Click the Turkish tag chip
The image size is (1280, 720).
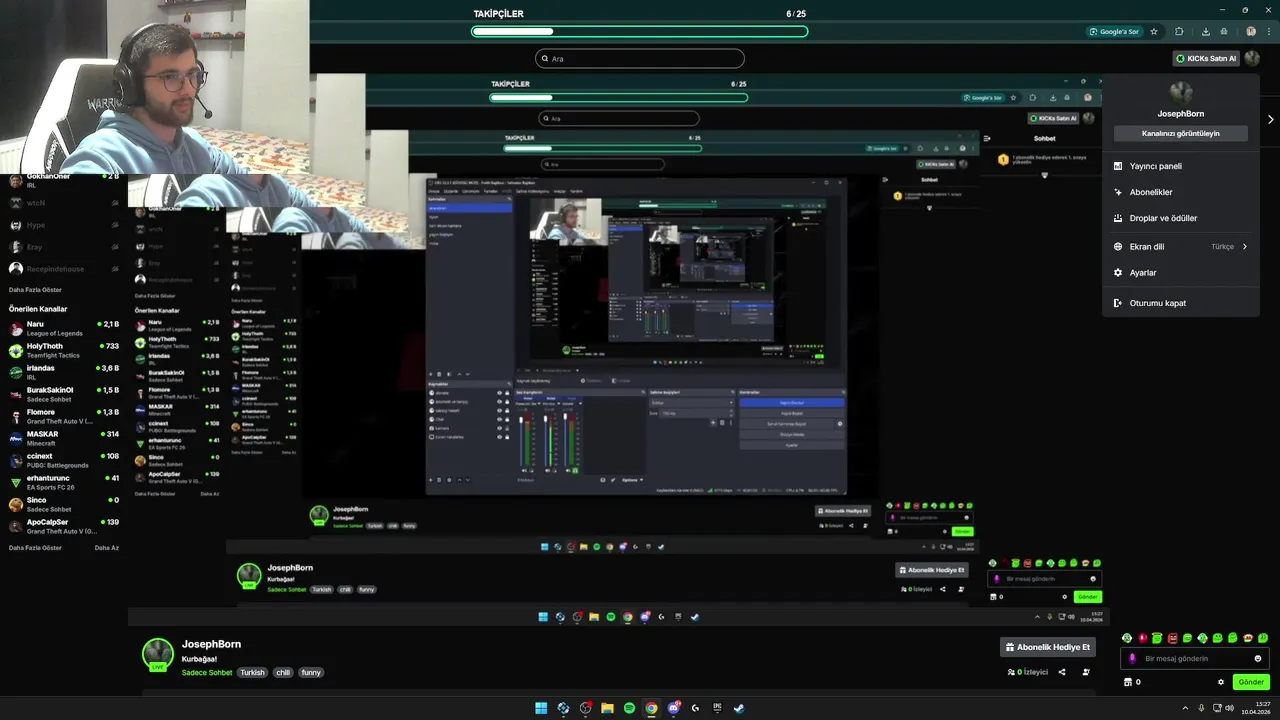pos(253,673)
